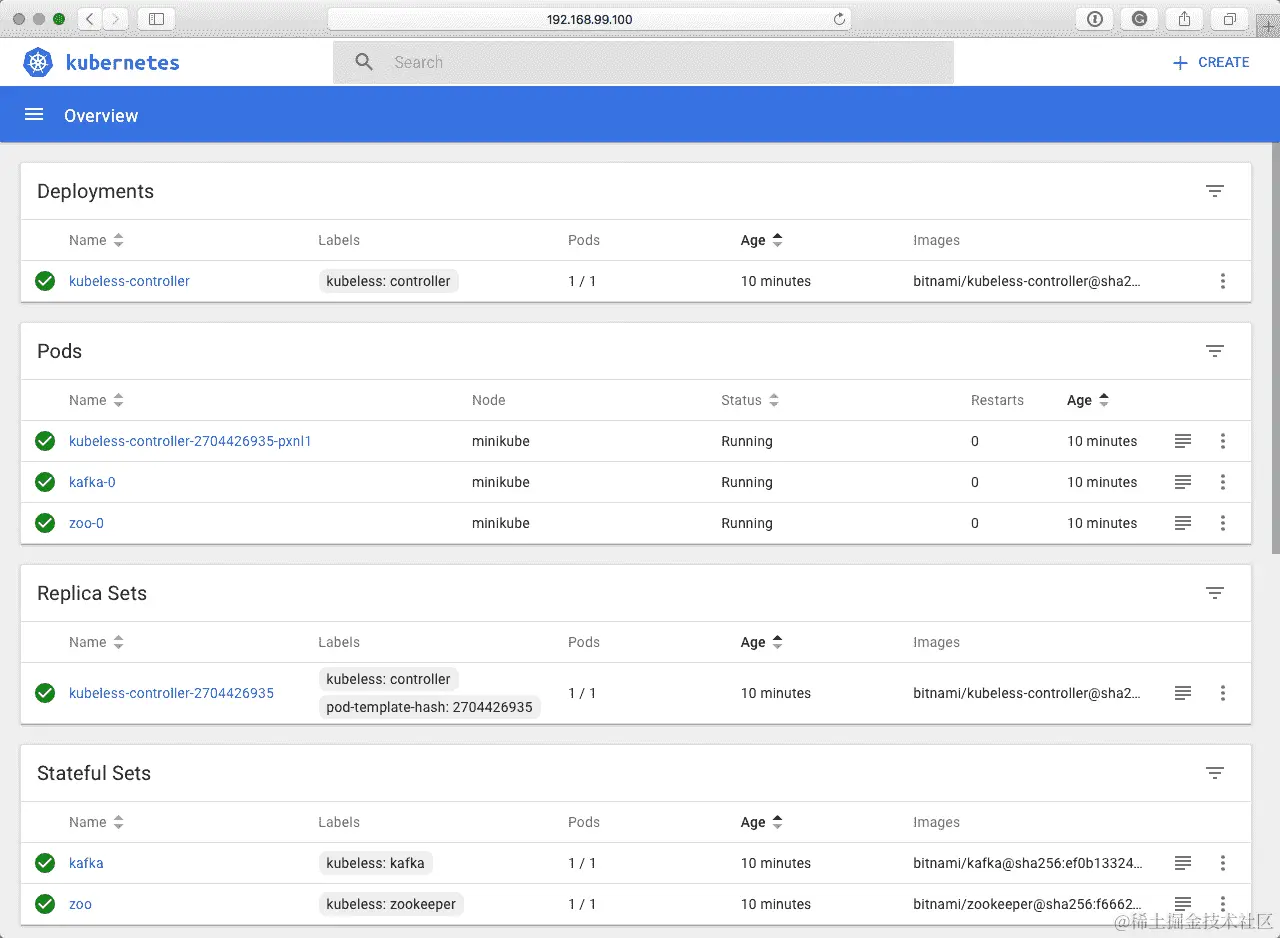
Task: Click the search magnifier icon
Action: (365, 62)
